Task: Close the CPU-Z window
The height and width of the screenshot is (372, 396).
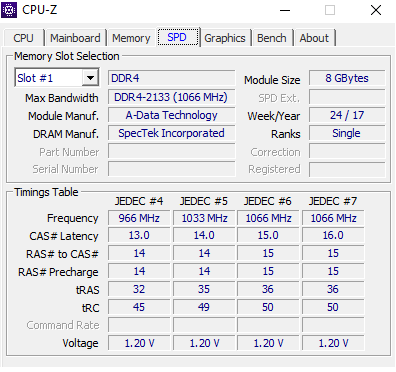Action: click(376, 10)
